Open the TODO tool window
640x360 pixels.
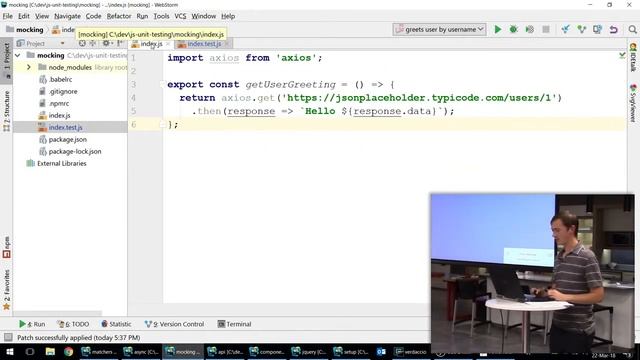[73, 324]
